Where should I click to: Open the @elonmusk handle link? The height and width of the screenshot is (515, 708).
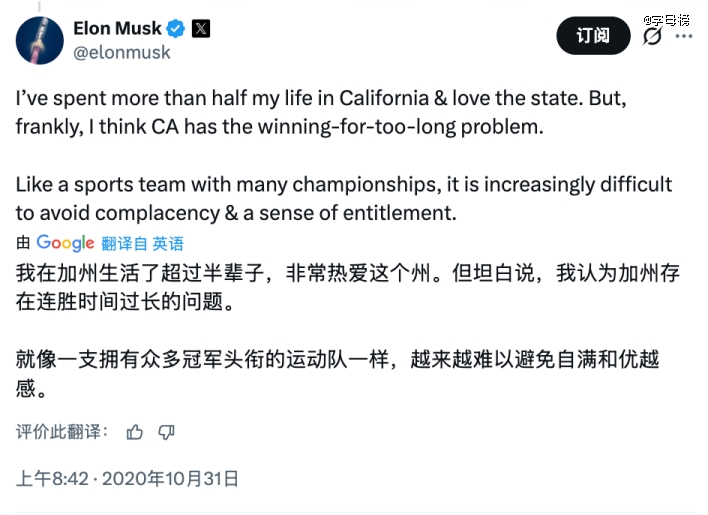pos(123,52)
